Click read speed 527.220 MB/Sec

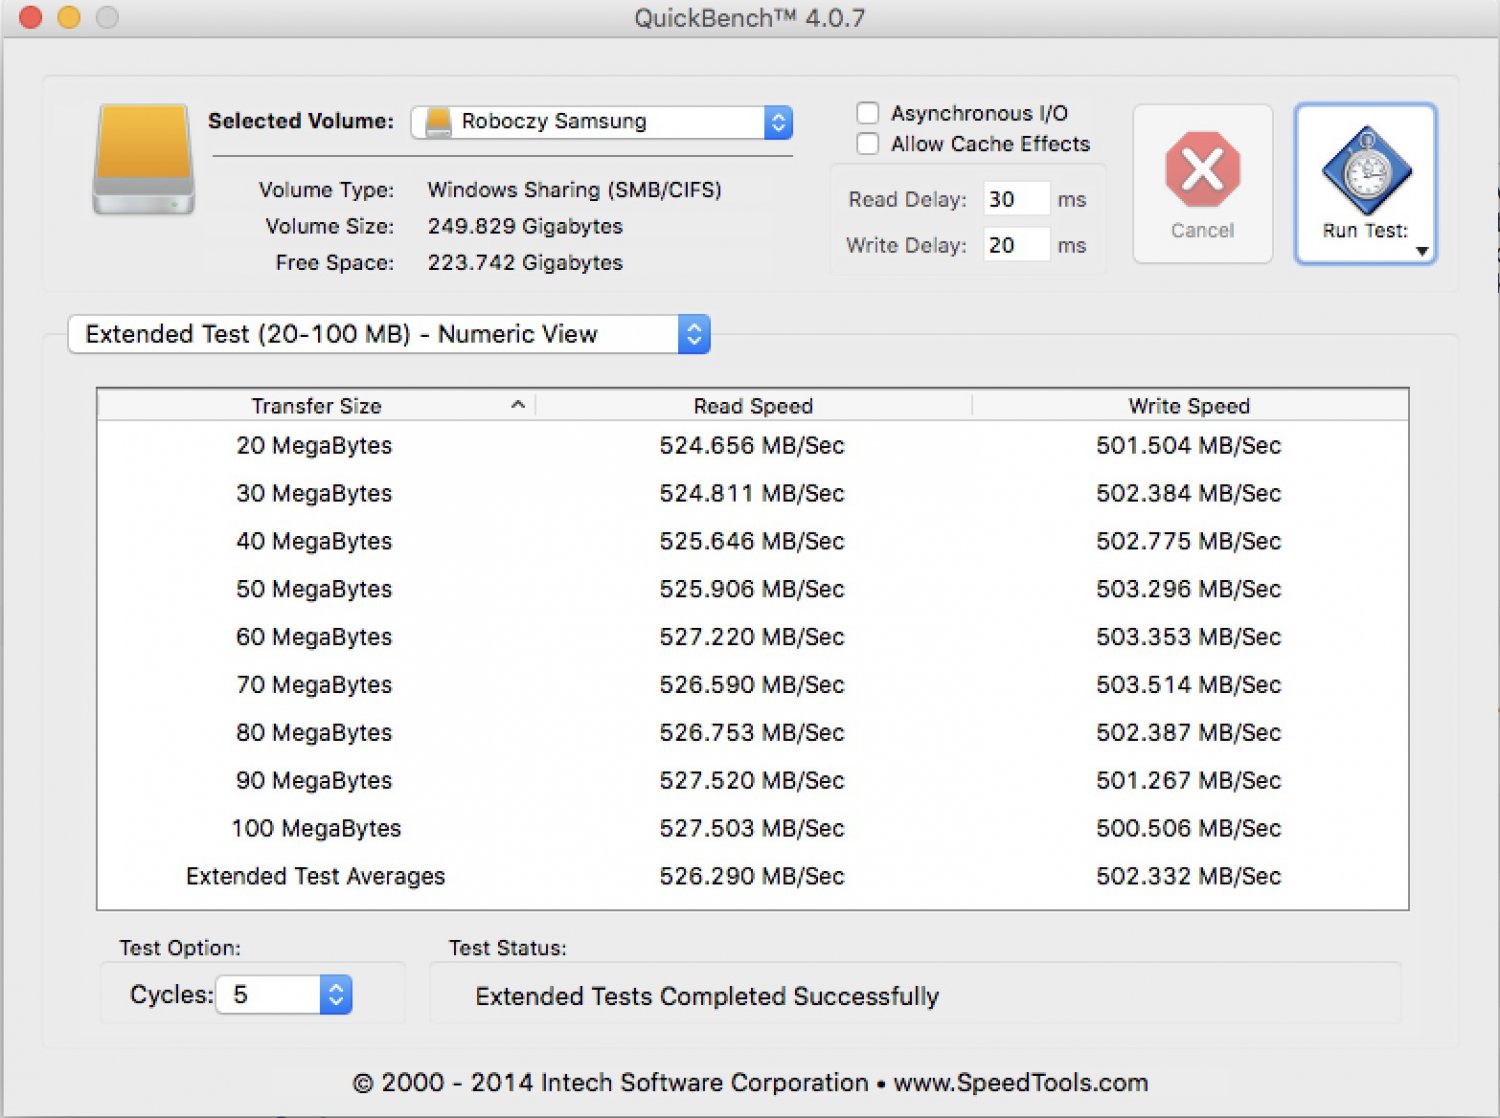[752, 637]
